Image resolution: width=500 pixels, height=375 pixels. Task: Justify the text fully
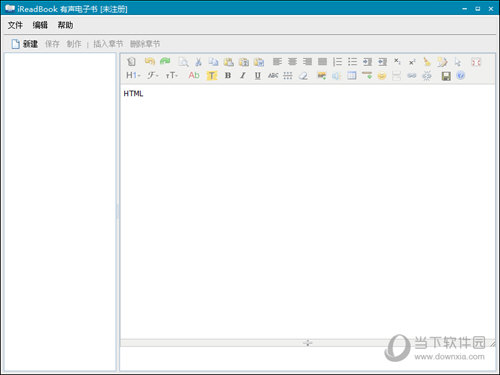(322, 62)
